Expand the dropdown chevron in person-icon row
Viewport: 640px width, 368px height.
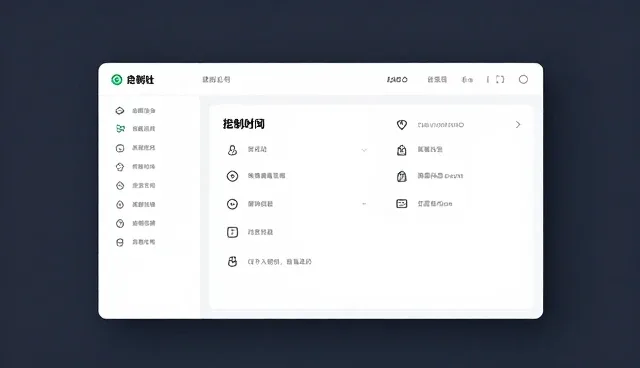click(x=364, y=150)
